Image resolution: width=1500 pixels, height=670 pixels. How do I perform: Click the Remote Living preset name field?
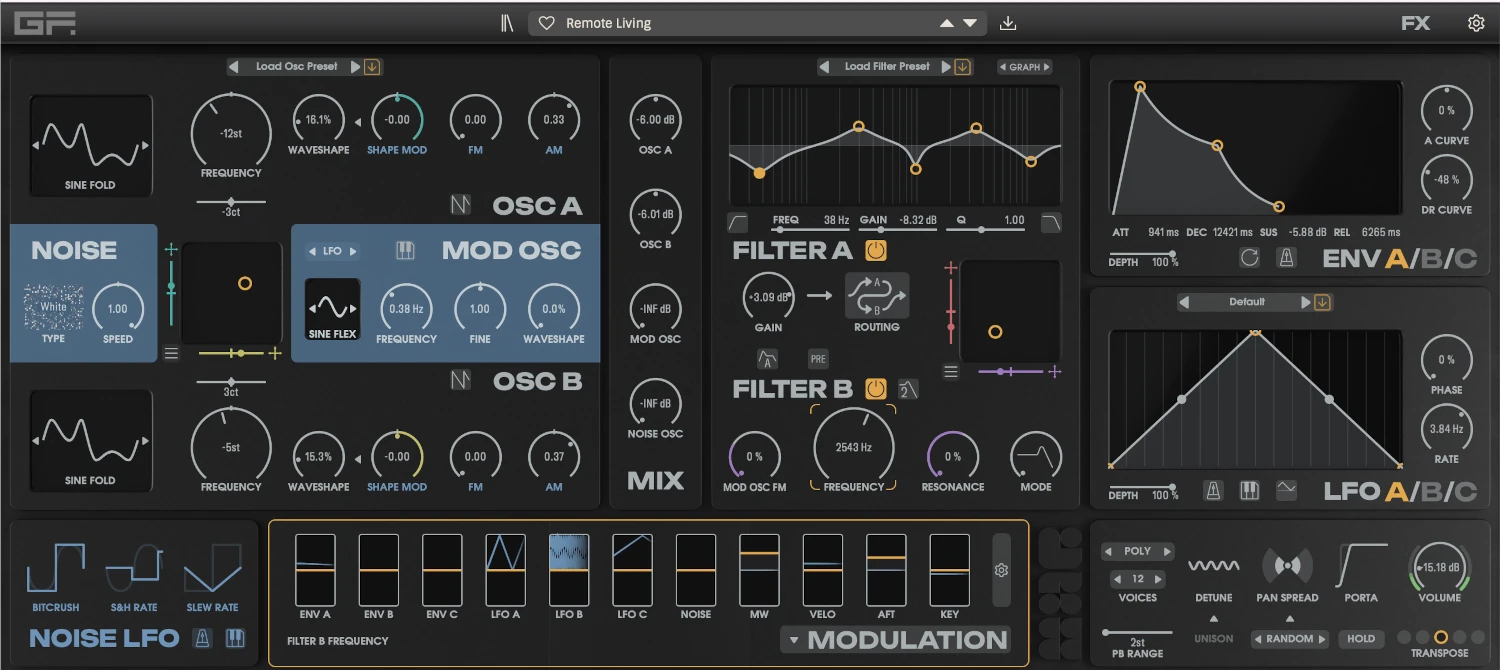(x=610, y=22)
